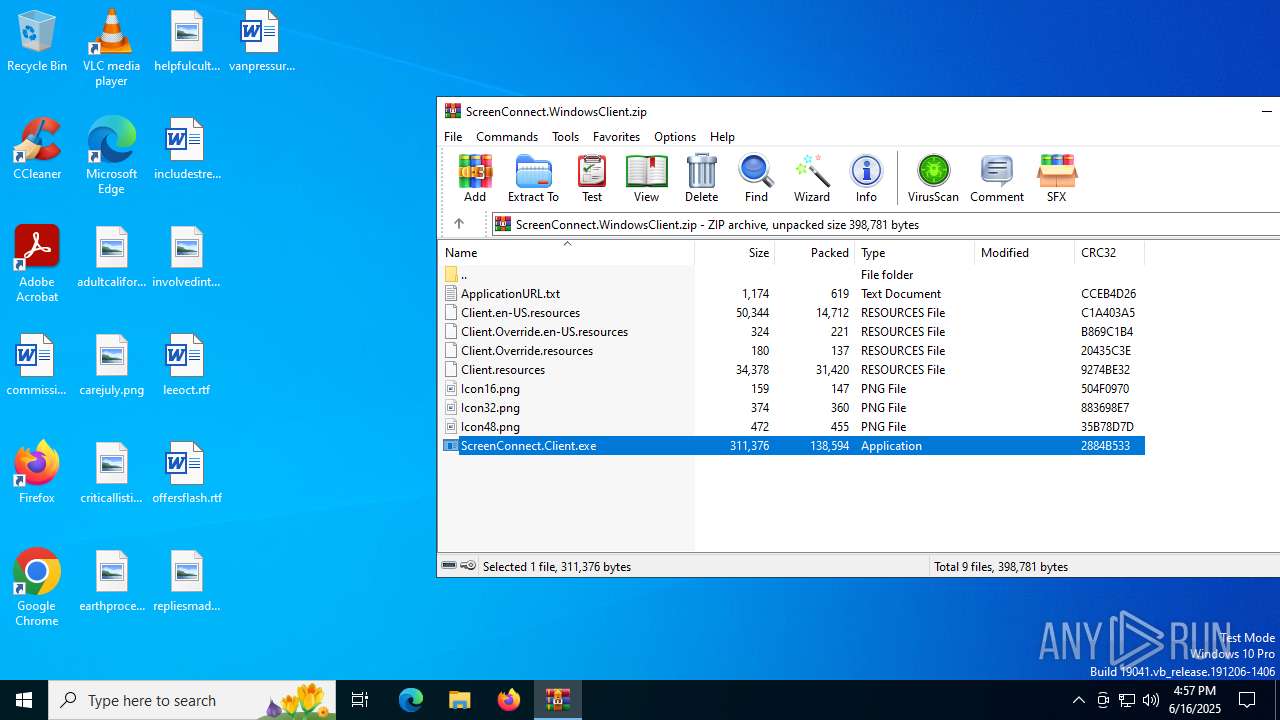The width and height of the screenshot is (1280, 720).
Task: Open the Options menu
Action: pyautogui.click(x=675, y=136)
